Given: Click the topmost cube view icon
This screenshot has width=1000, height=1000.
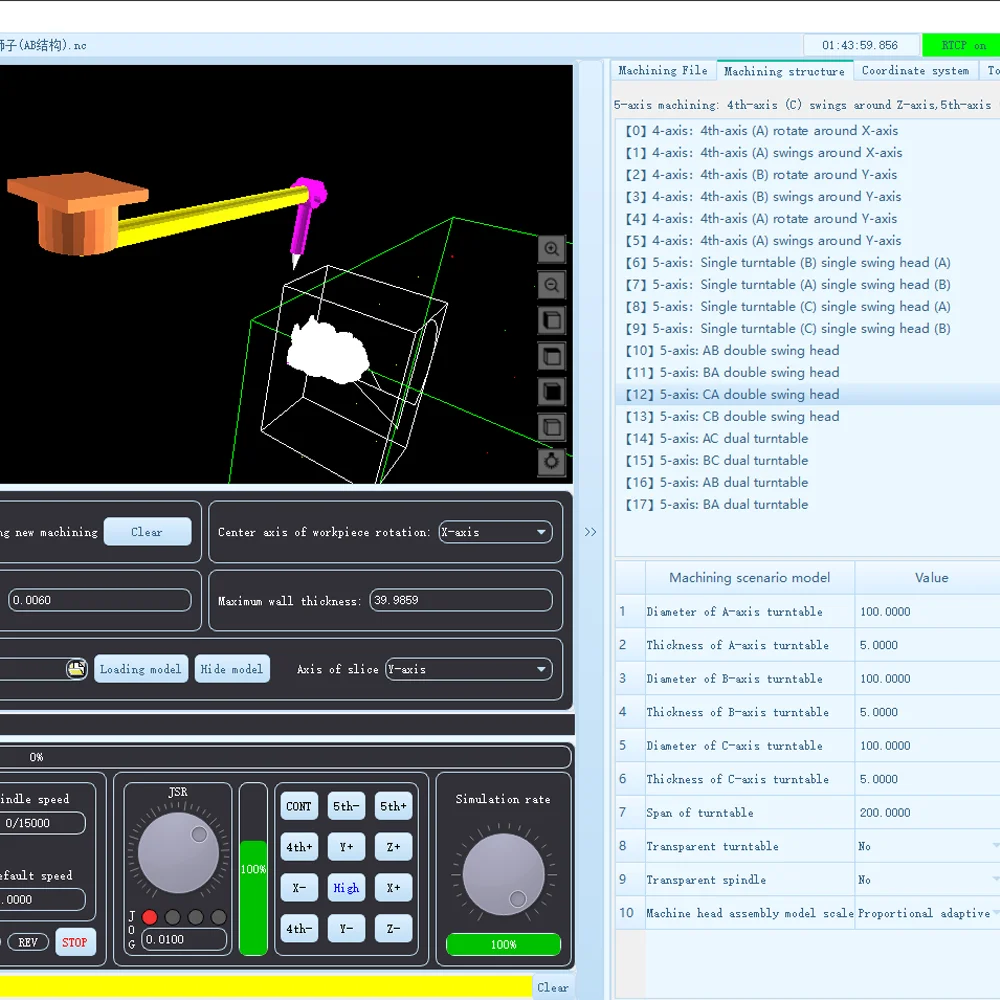Looking at the screenshot, I should 551,321.
